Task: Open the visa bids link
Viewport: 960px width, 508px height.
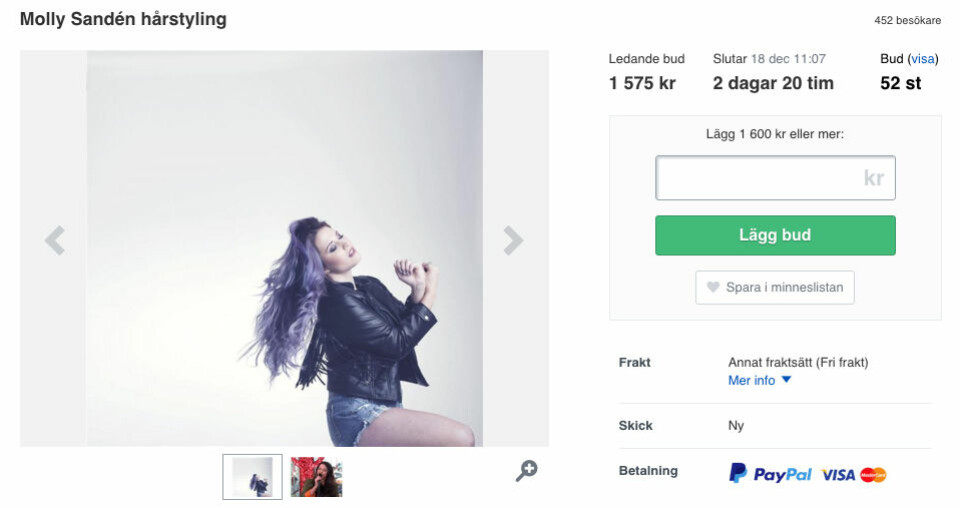Action: coord(922,59)
